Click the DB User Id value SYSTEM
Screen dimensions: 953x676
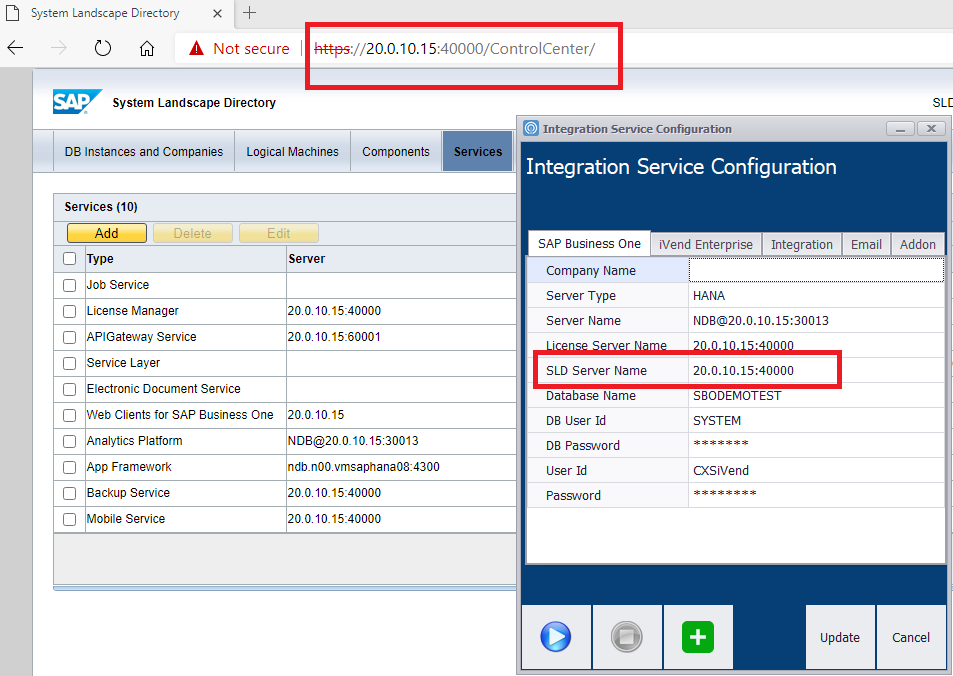click(x=816, y=421)
